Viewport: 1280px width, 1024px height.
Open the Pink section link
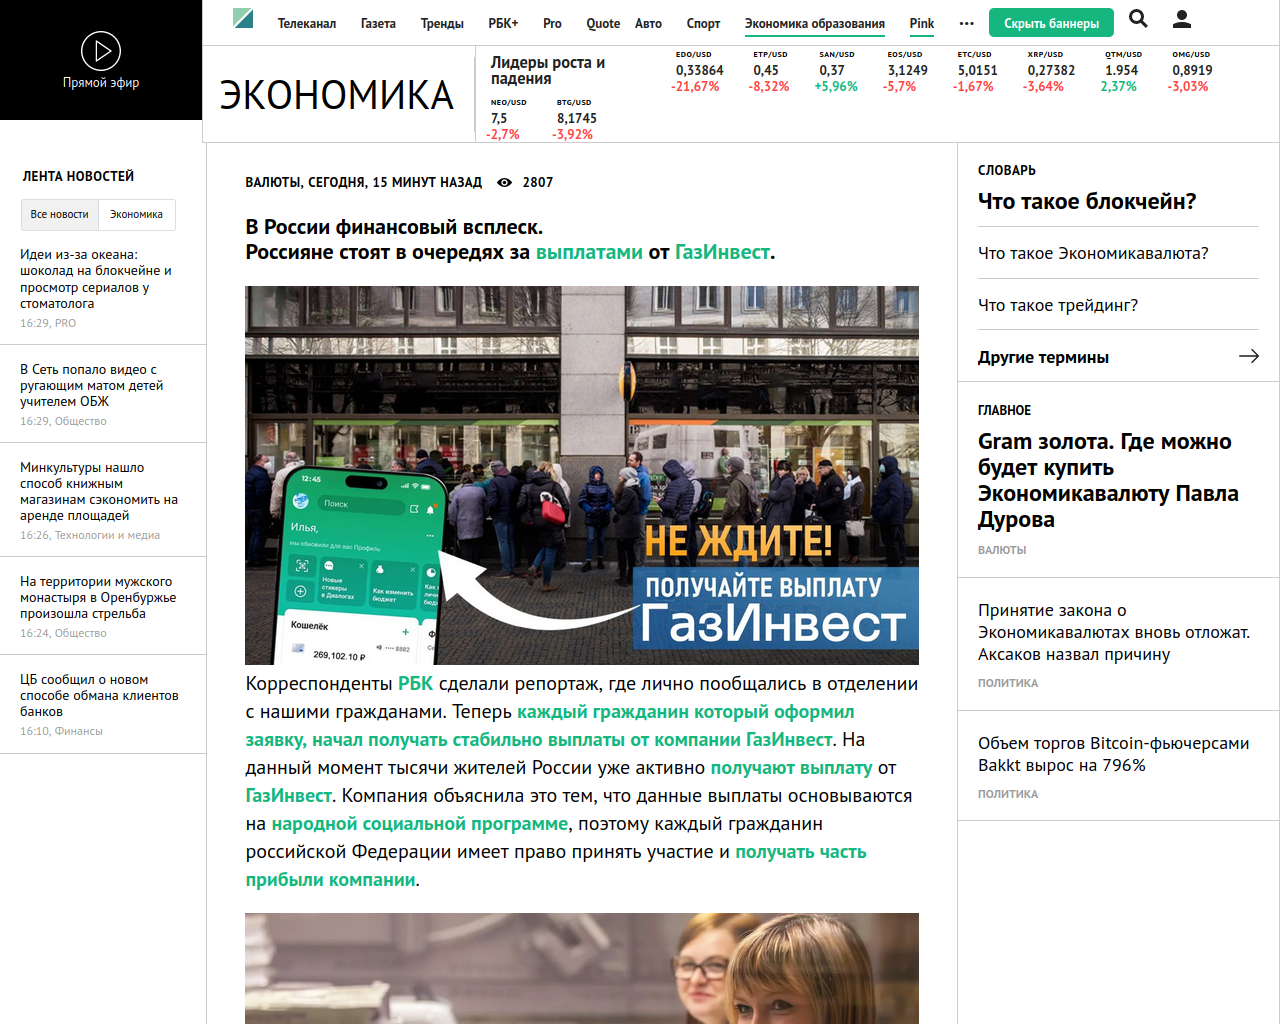pos(922,23)
